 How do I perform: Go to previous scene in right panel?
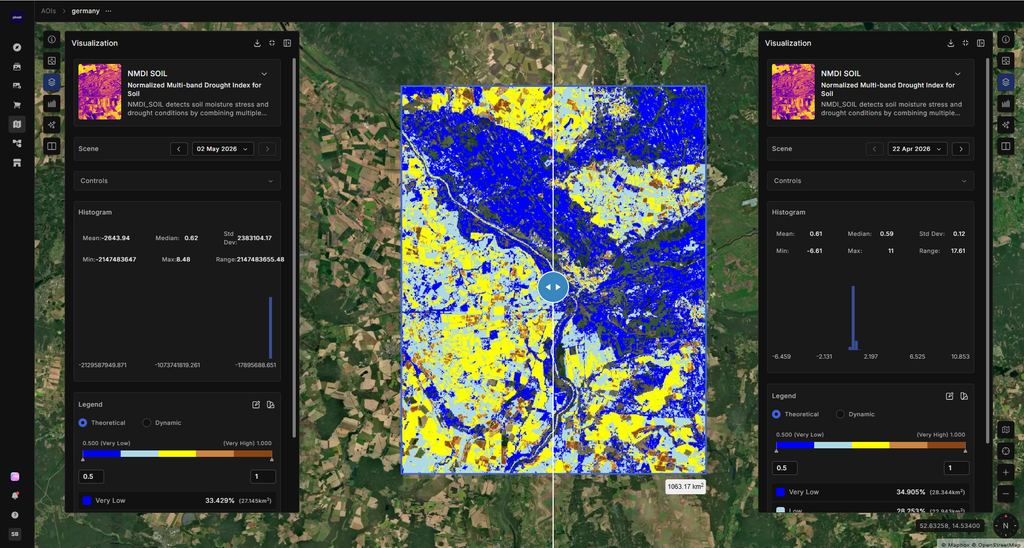coord(874,149)
